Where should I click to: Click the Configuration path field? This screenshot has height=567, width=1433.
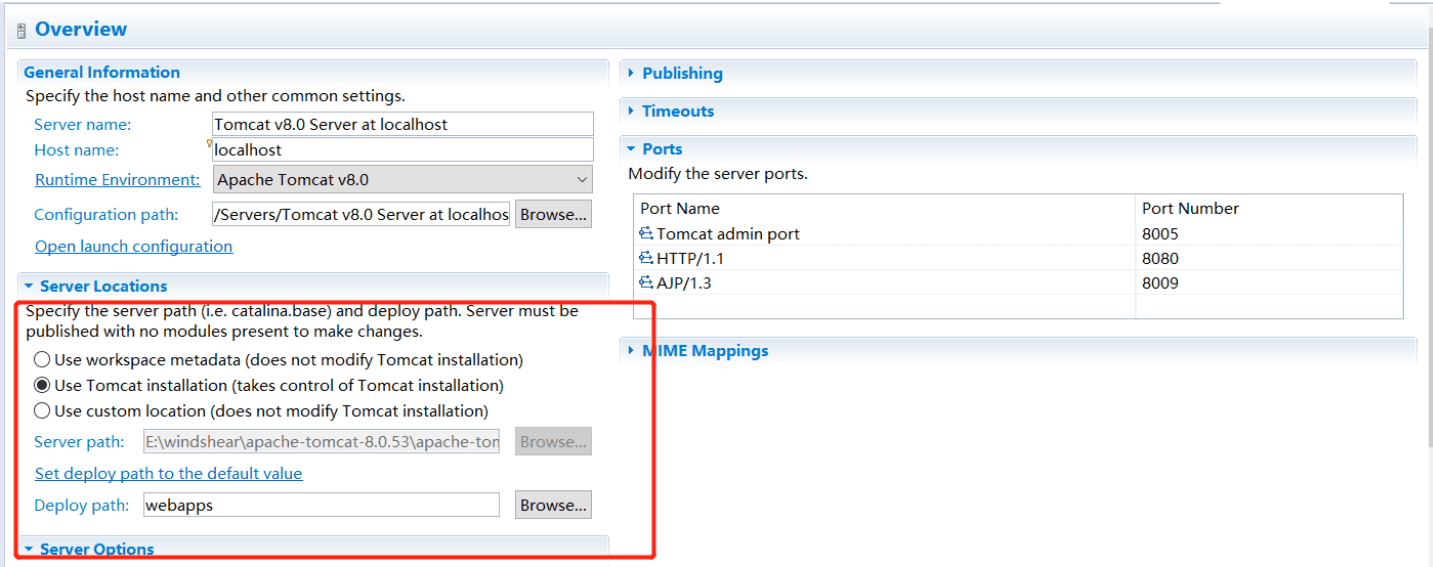pos(361,214)
